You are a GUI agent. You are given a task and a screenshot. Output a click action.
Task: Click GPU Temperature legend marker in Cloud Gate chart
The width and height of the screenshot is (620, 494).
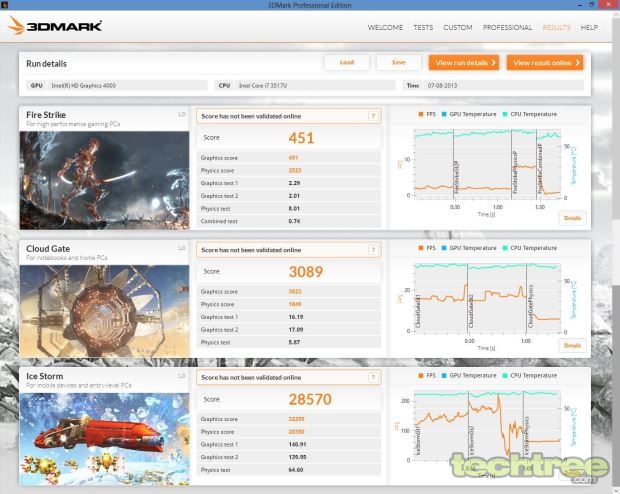444,248
